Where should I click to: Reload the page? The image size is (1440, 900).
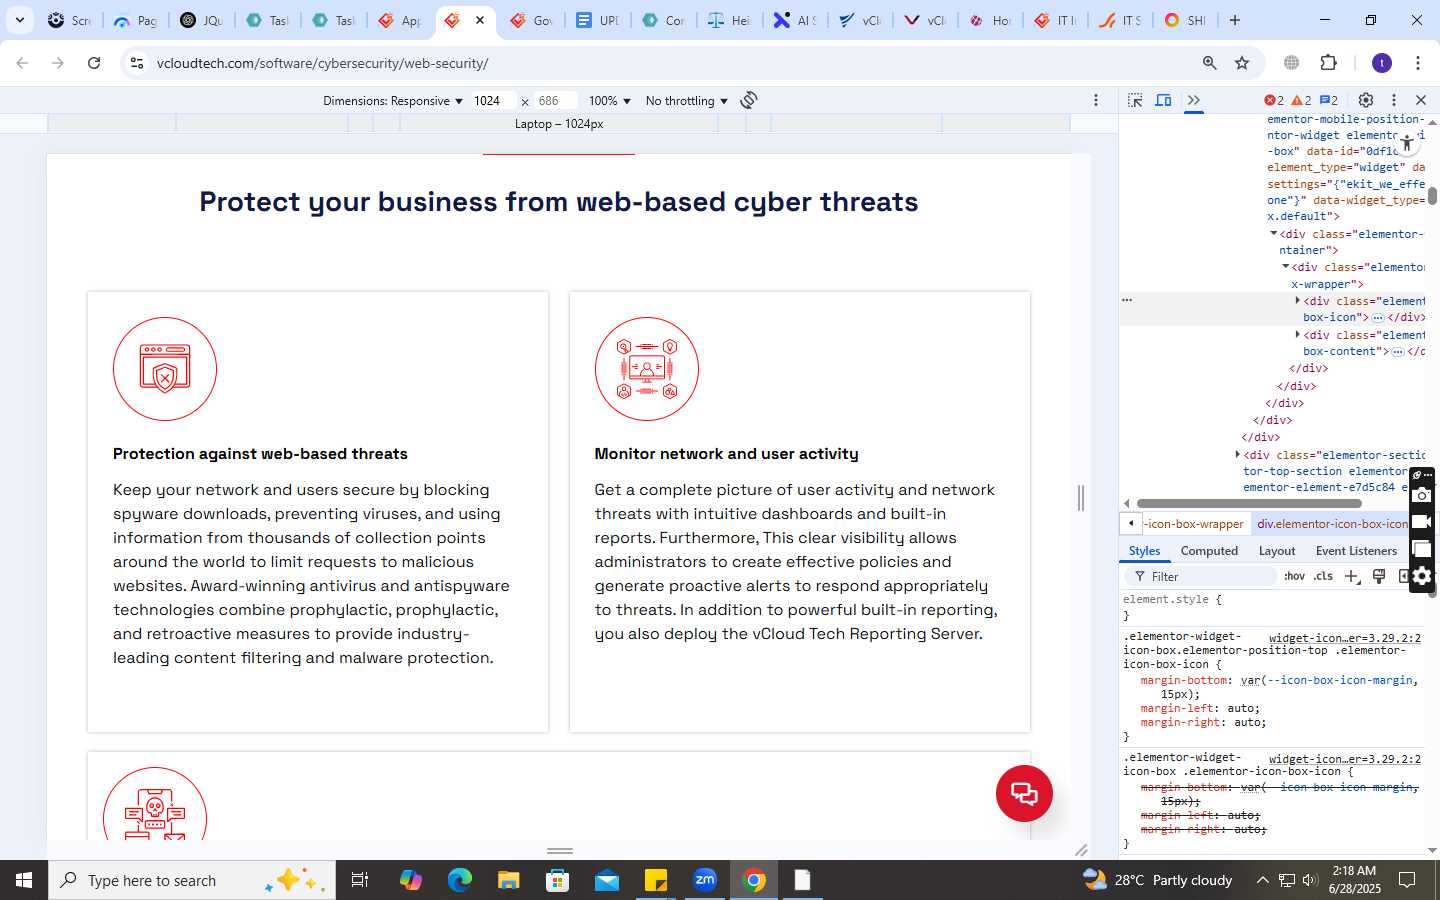point(94,63)
